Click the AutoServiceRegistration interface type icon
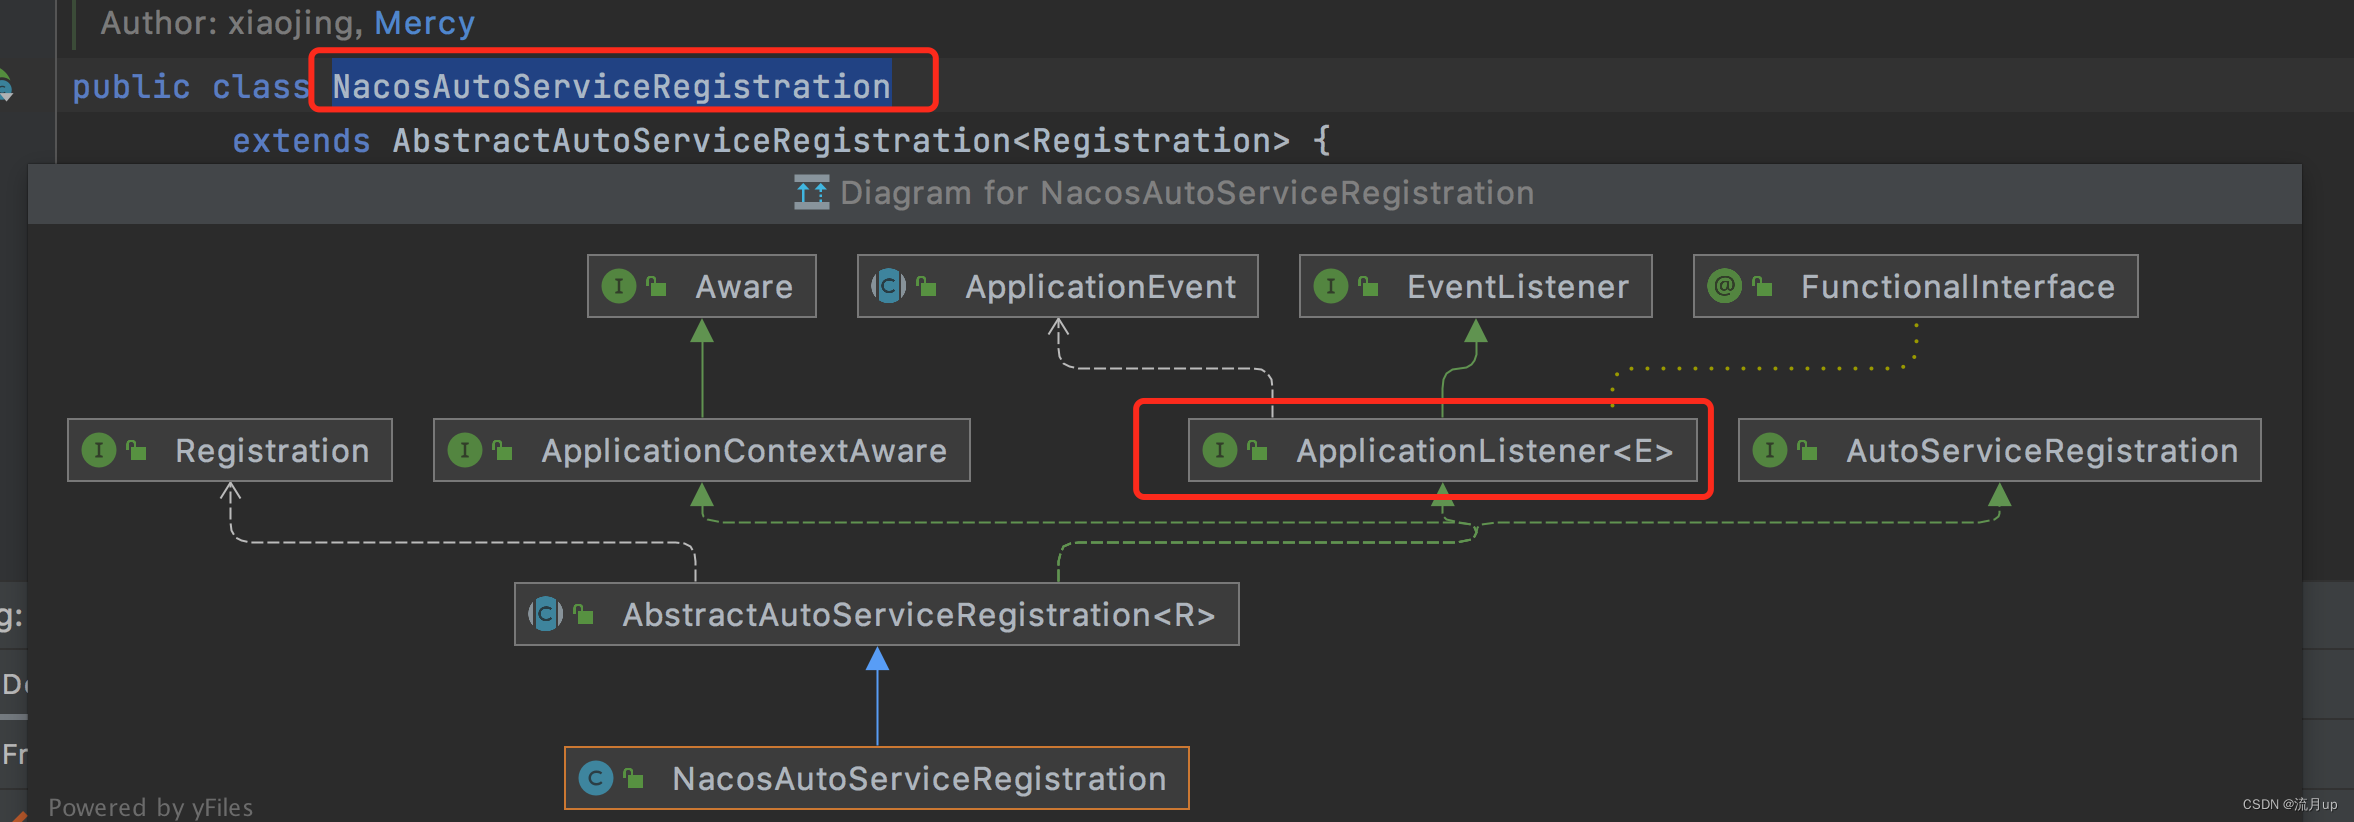 point(1769,451)
